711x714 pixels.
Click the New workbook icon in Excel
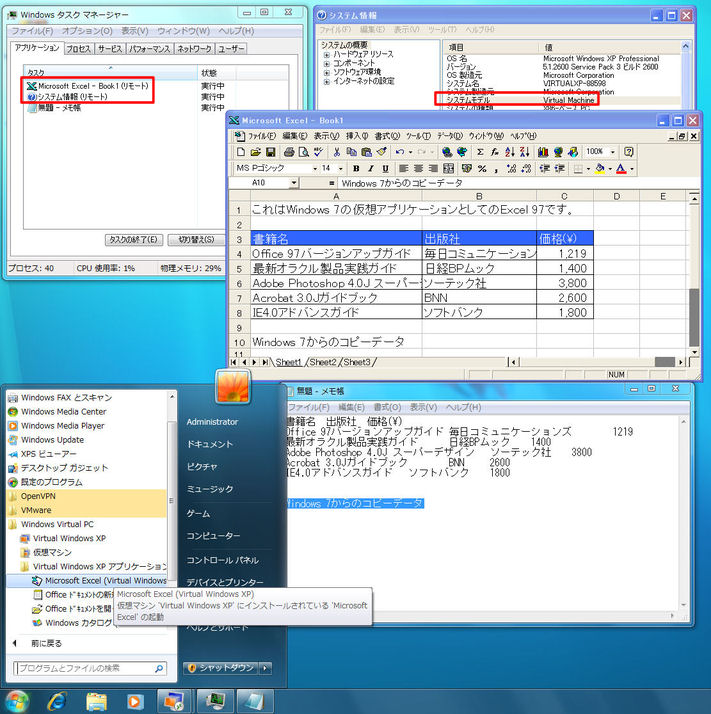point(241,152)
